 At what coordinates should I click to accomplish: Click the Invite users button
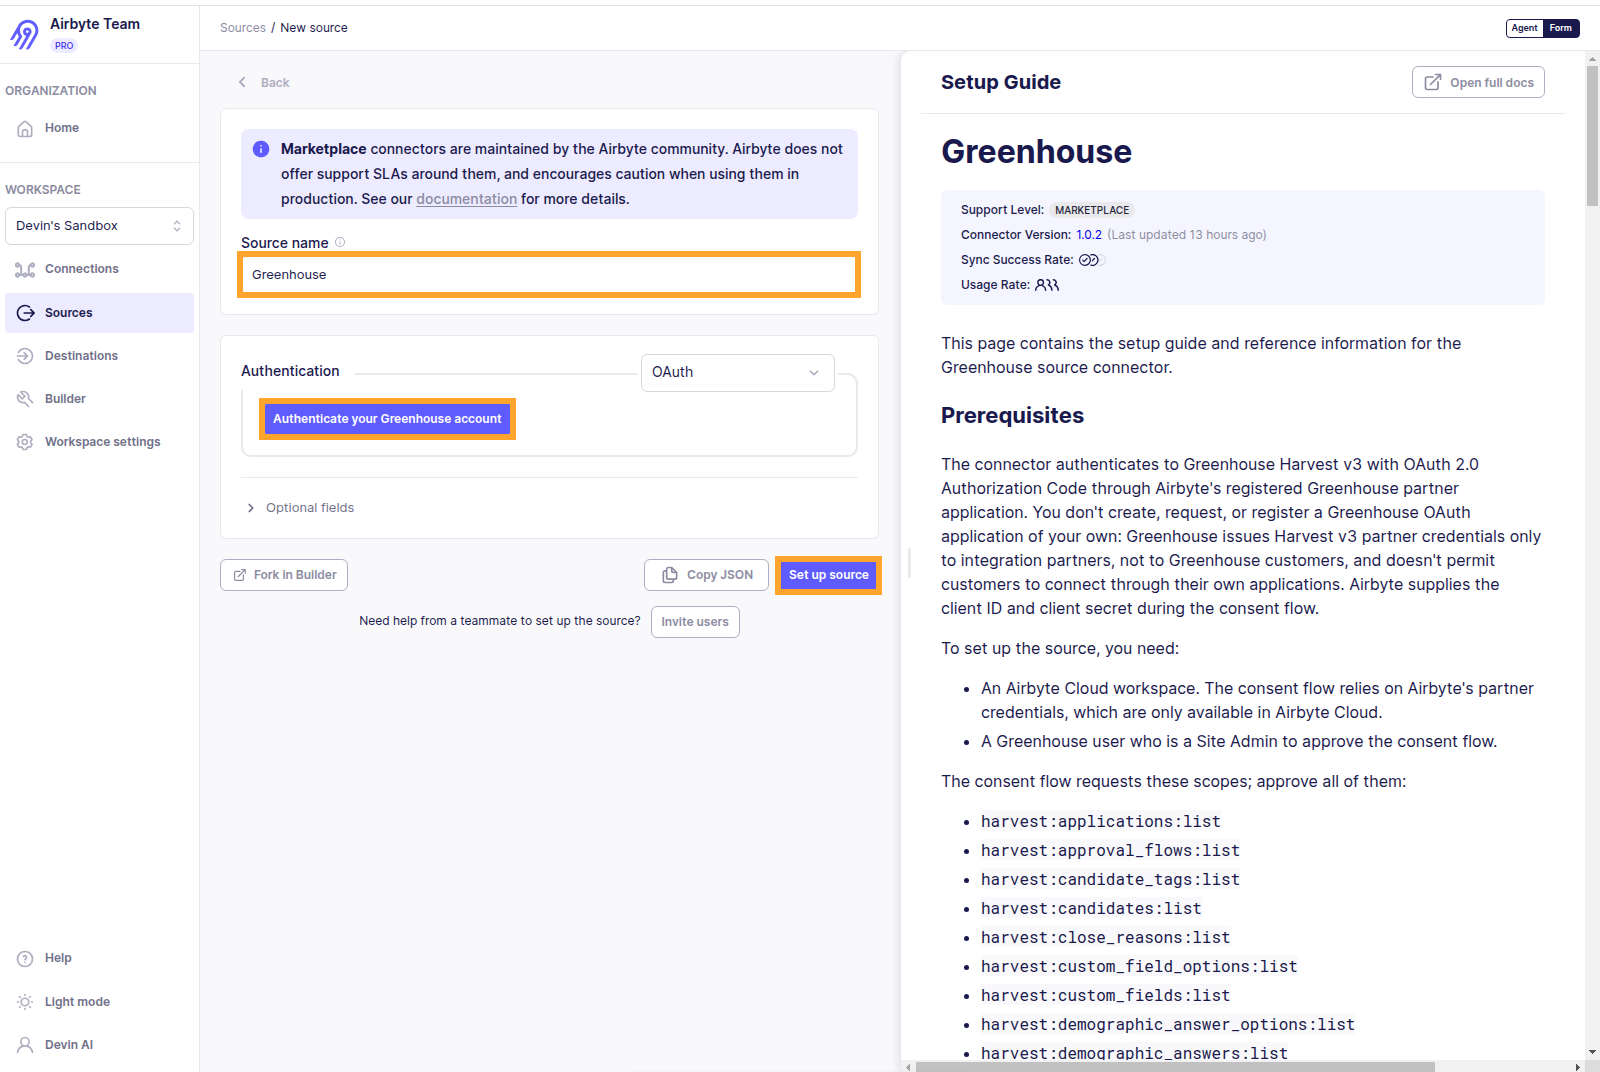(x=695, y=622)
